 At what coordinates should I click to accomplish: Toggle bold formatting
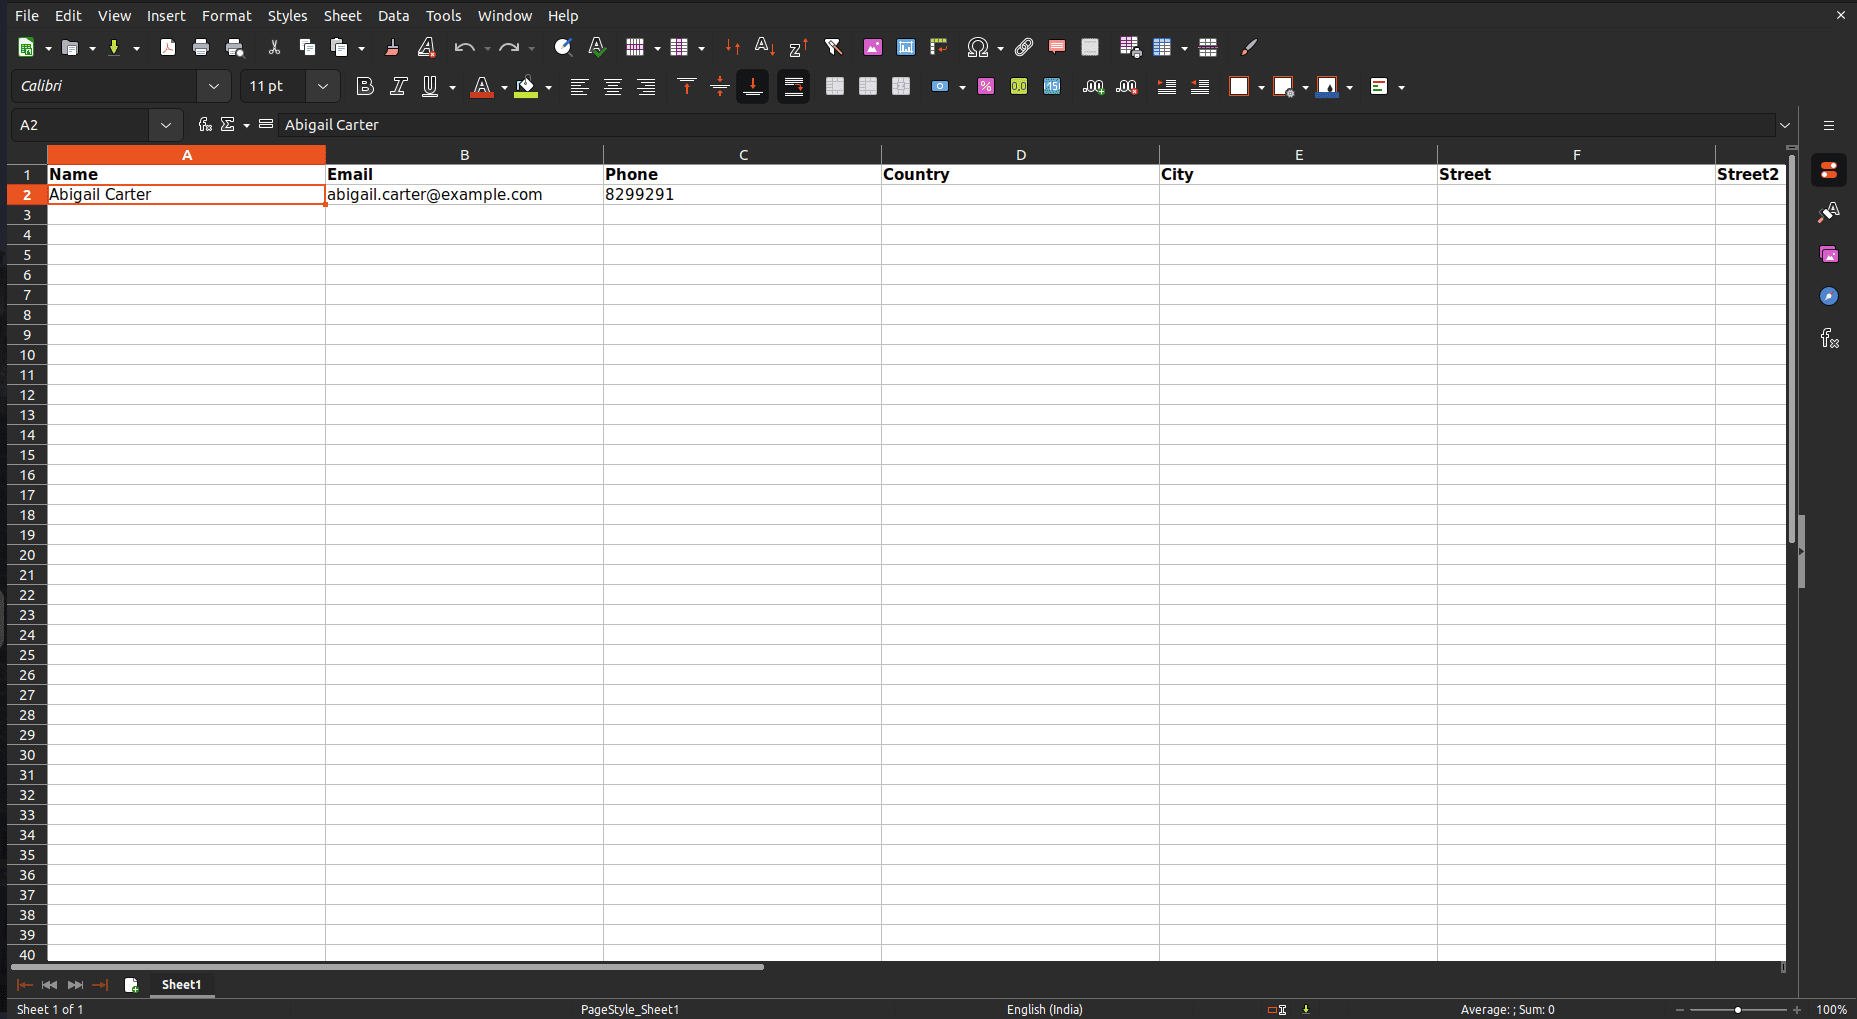tap(364, 86)
